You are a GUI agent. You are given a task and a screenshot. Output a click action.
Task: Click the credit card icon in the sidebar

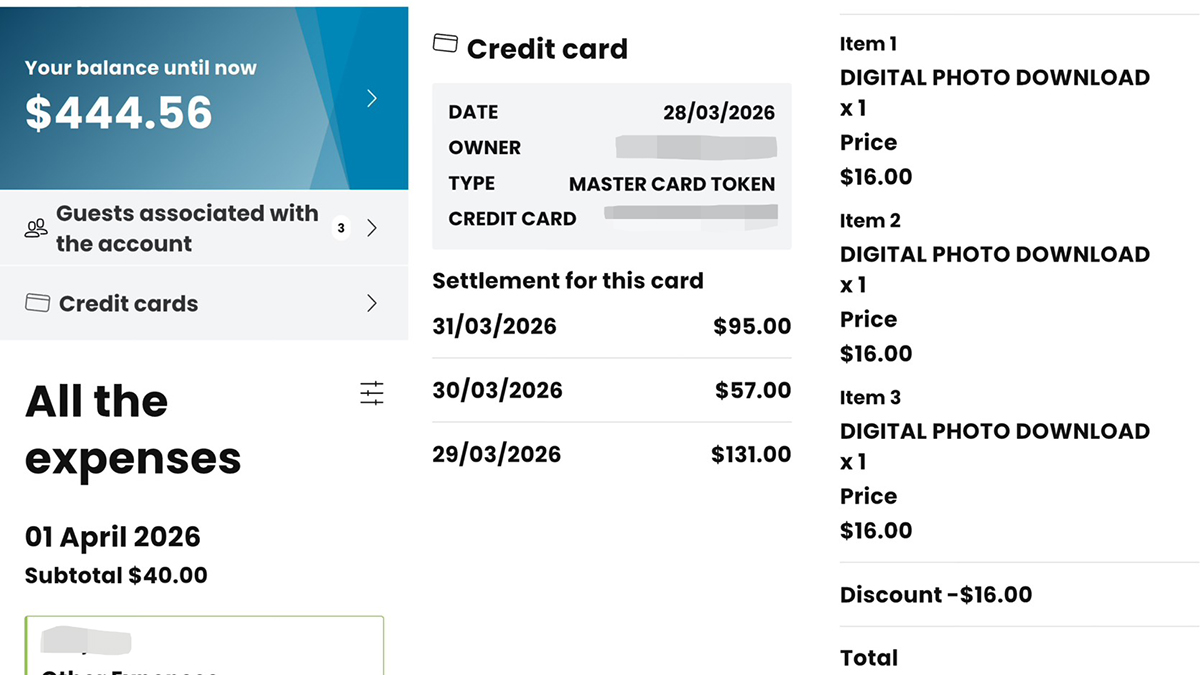[x=37, y=303]
